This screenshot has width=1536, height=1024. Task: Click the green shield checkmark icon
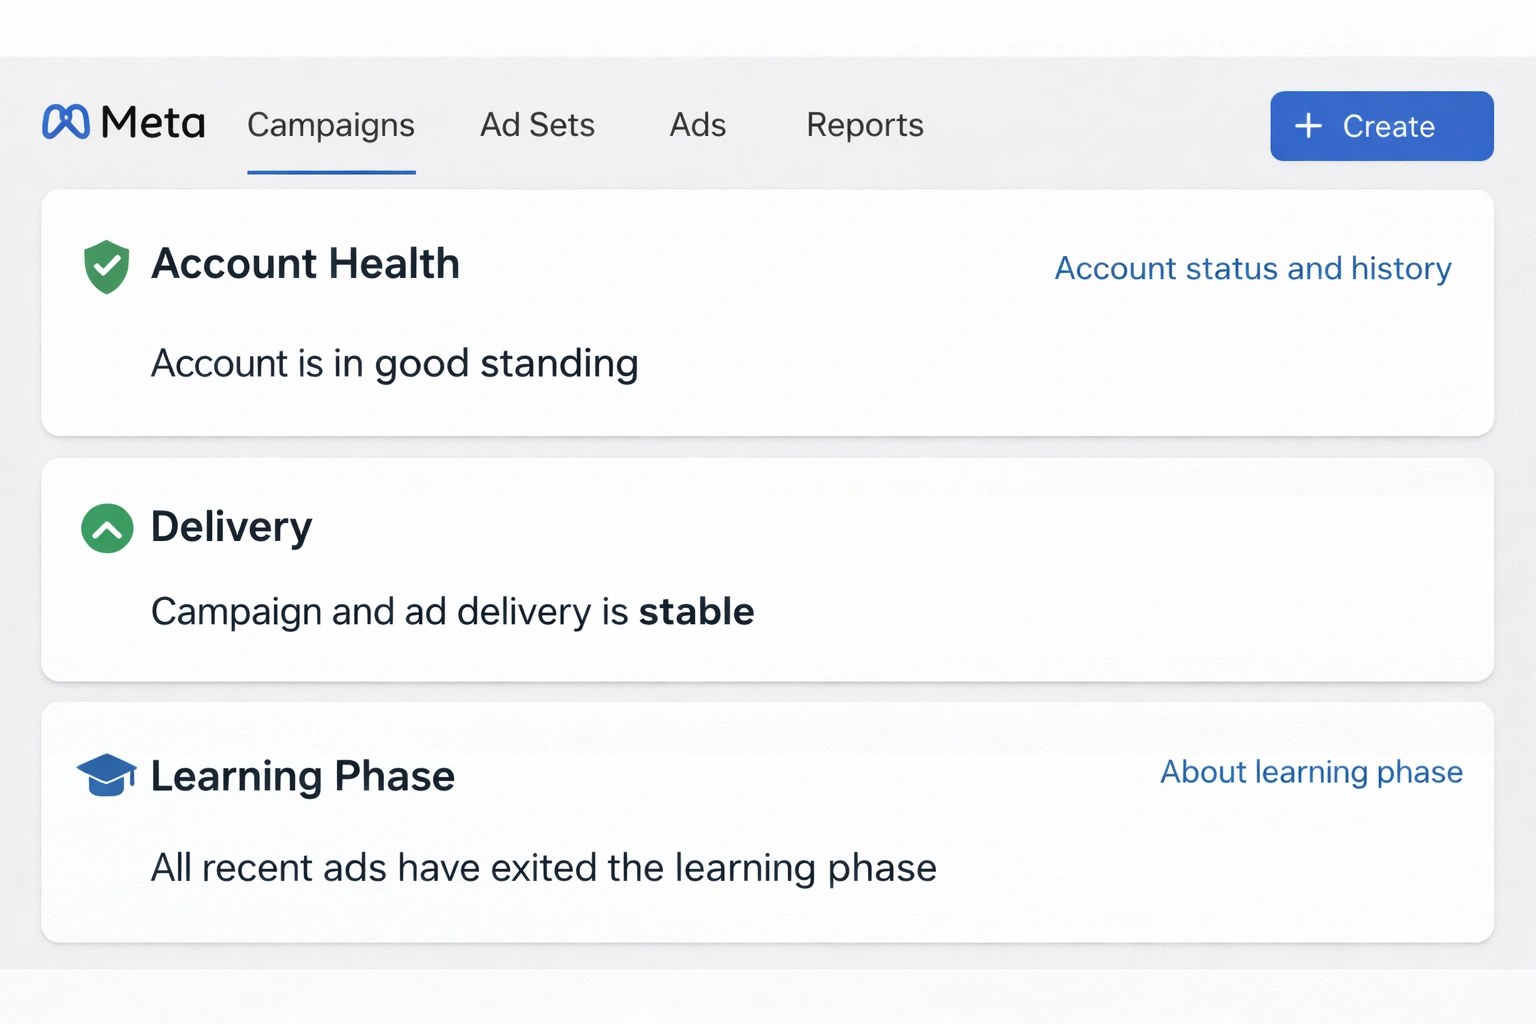(106, 267)
